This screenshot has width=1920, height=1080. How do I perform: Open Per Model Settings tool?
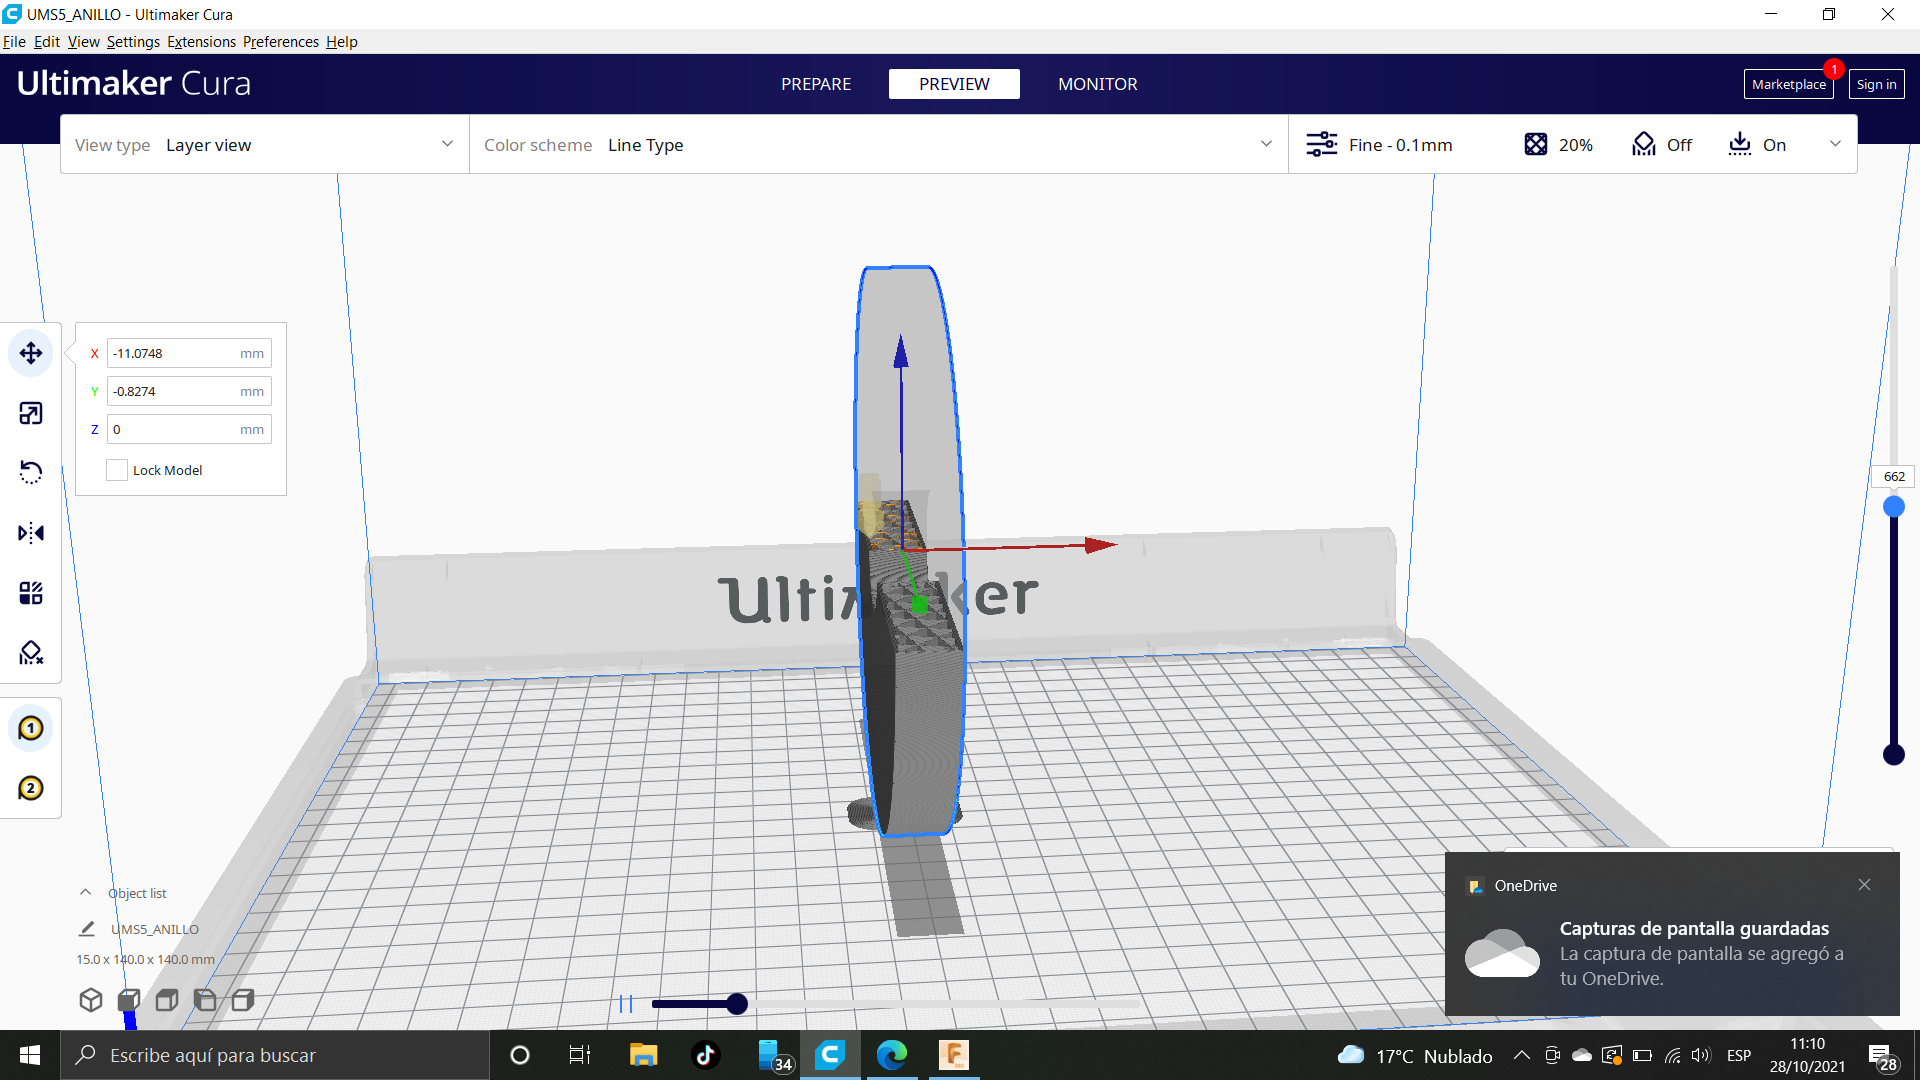coord(31,593)
